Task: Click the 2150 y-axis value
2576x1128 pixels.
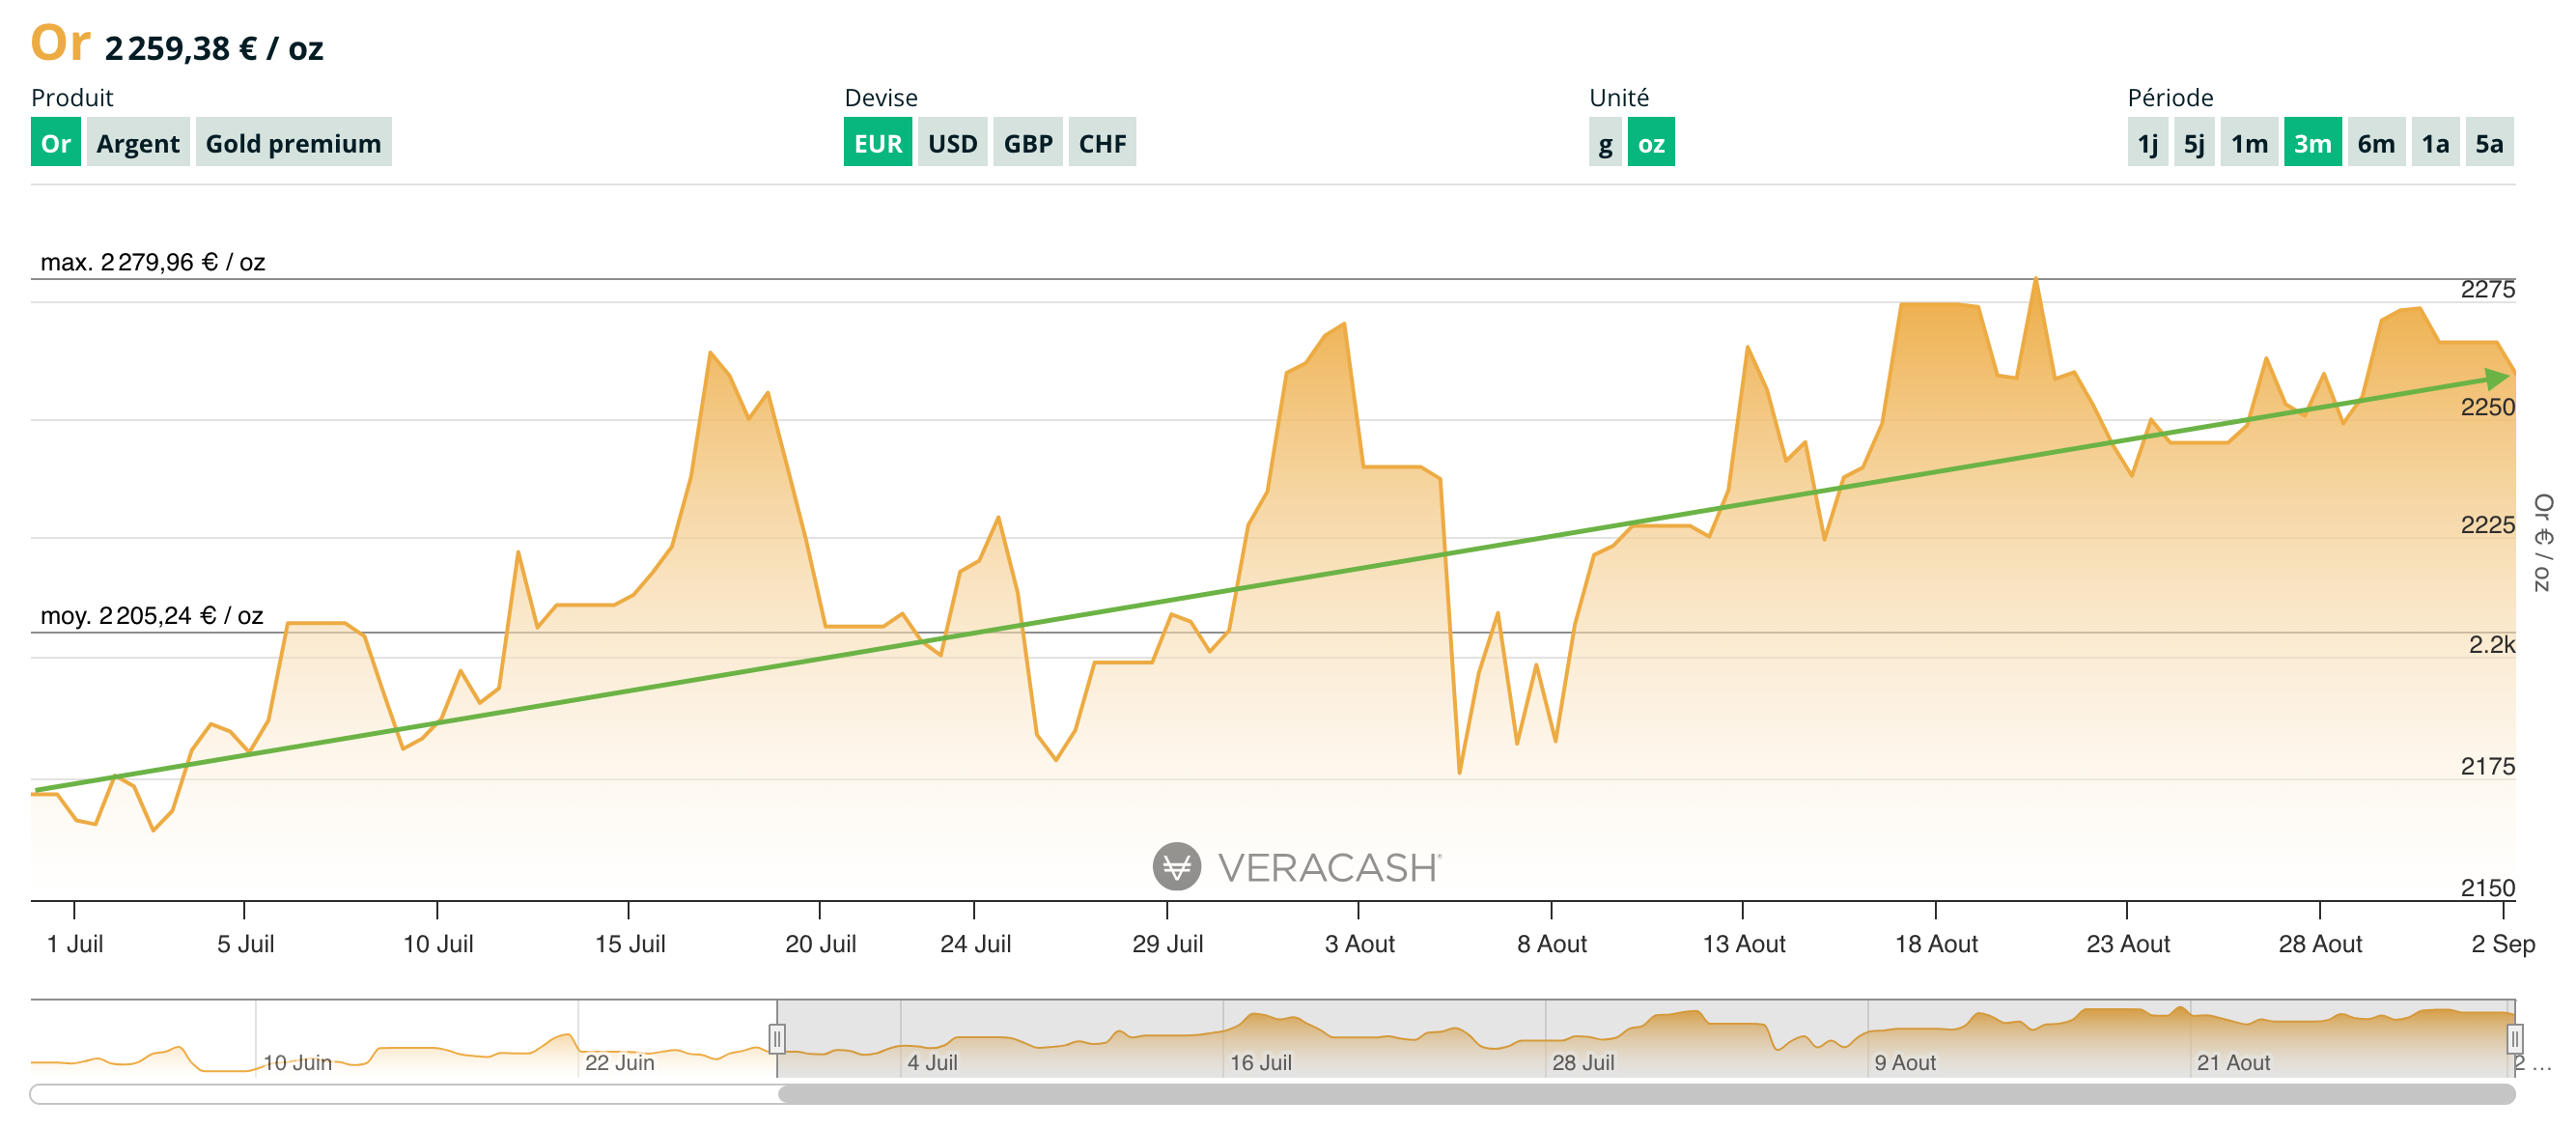Action: (2487, 887)
